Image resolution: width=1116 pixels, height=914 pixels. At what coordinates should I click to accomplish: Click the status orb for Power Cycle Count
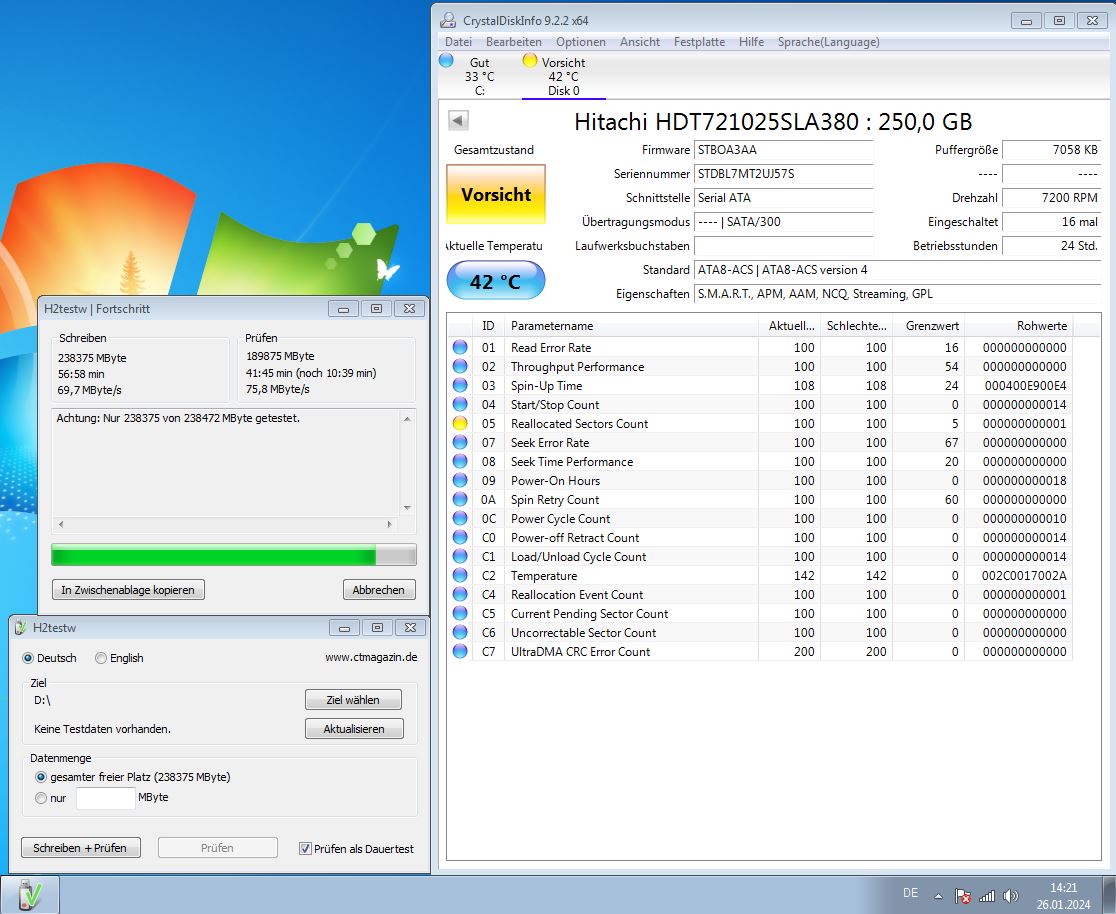[460, 518]
